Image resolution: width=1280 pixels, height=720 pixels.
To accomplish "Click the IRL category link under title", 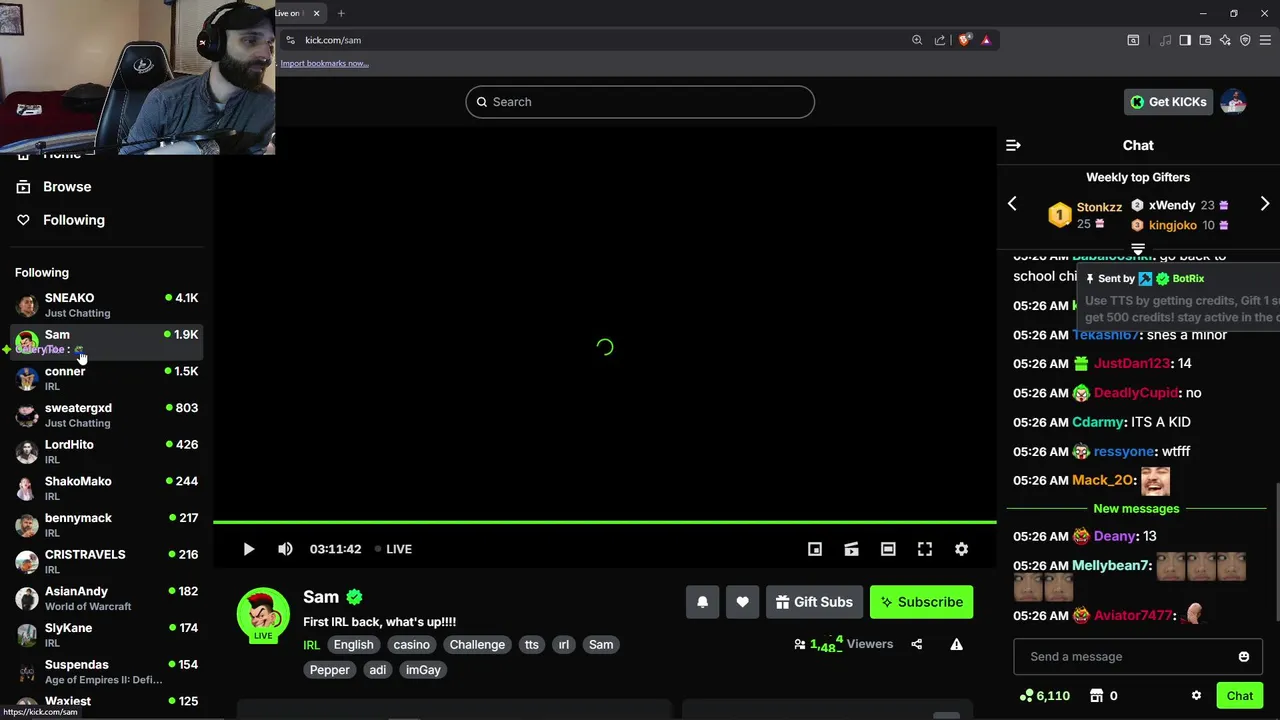I will pos(312,645).
